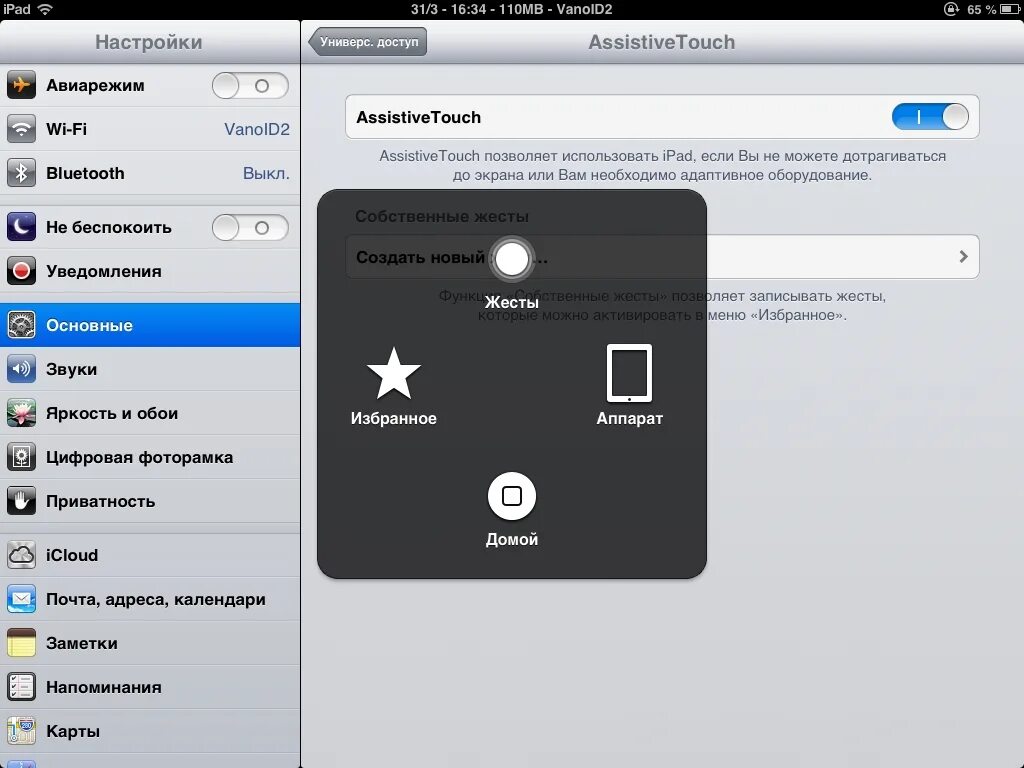This screenshot has height=768, width=1024.
Task: Tap the Аппарат label in AssistiveTouch menu
Action: (630, 419)
